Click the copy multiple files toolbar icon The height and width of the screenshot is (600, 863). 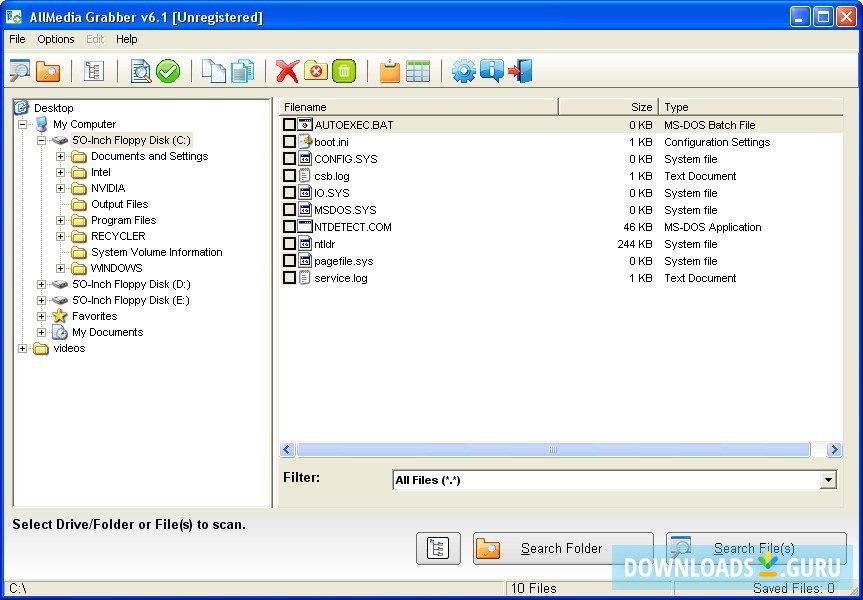click(242, 72)
